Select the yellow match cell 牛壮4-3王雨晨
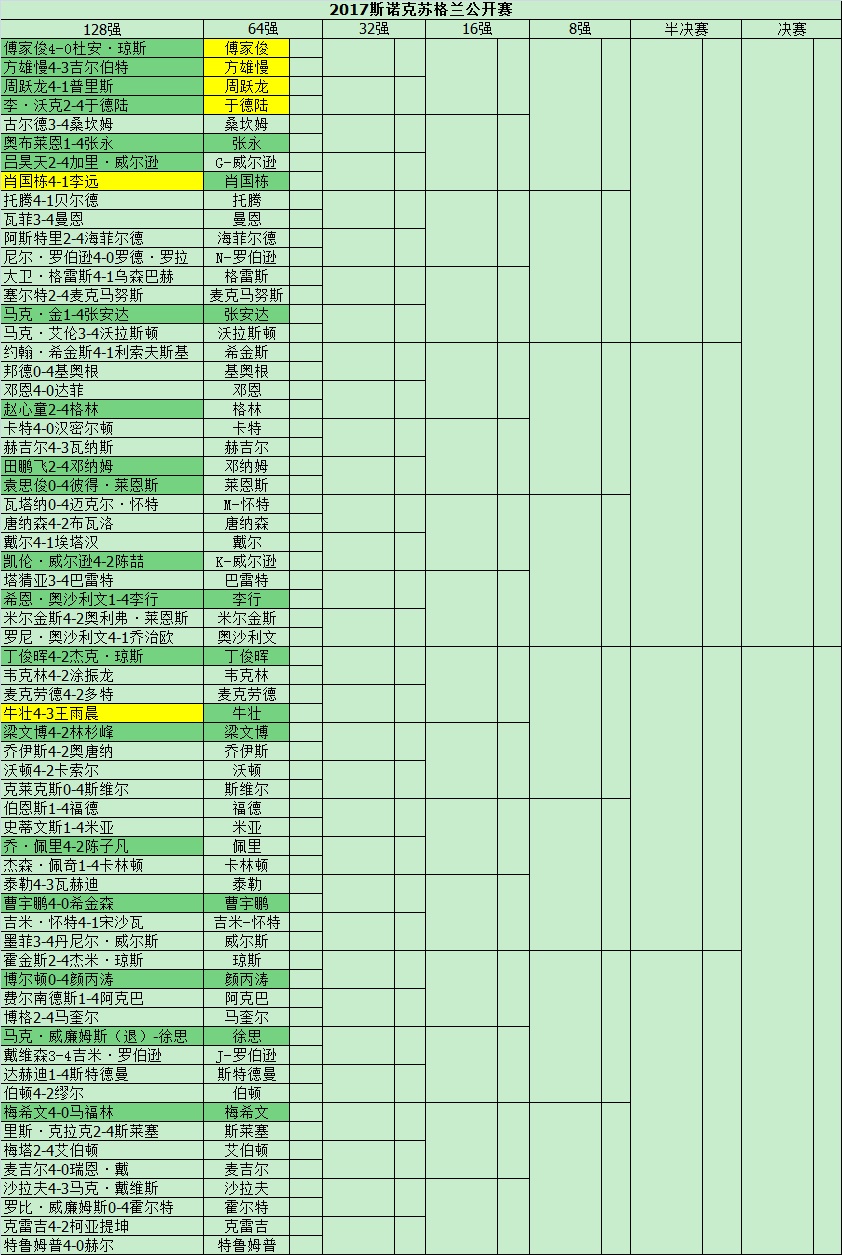 (x=102, y=713)
